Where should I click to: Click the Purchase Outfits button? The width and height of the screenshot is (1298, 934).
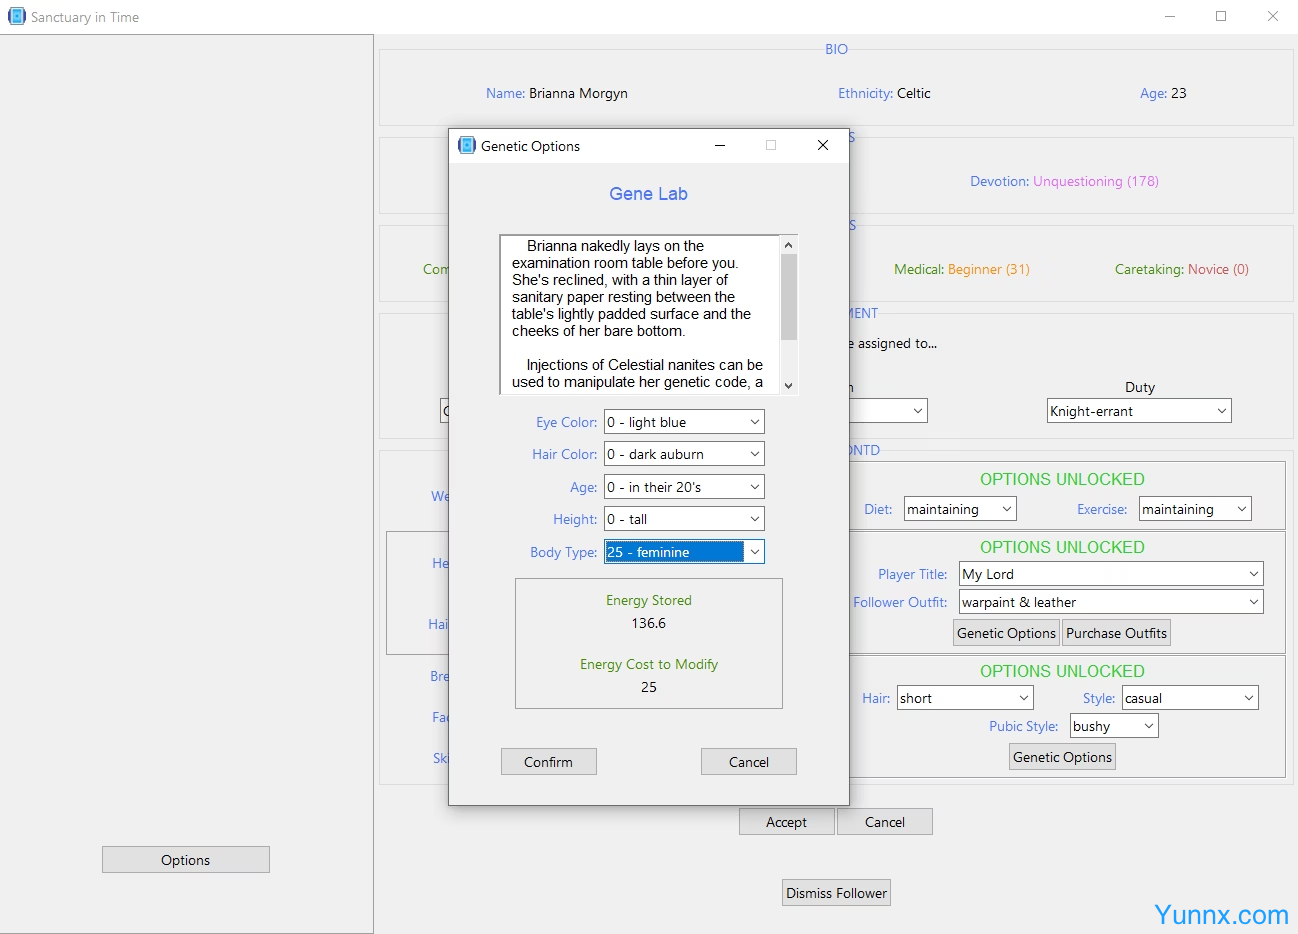tap(1116, 633)
